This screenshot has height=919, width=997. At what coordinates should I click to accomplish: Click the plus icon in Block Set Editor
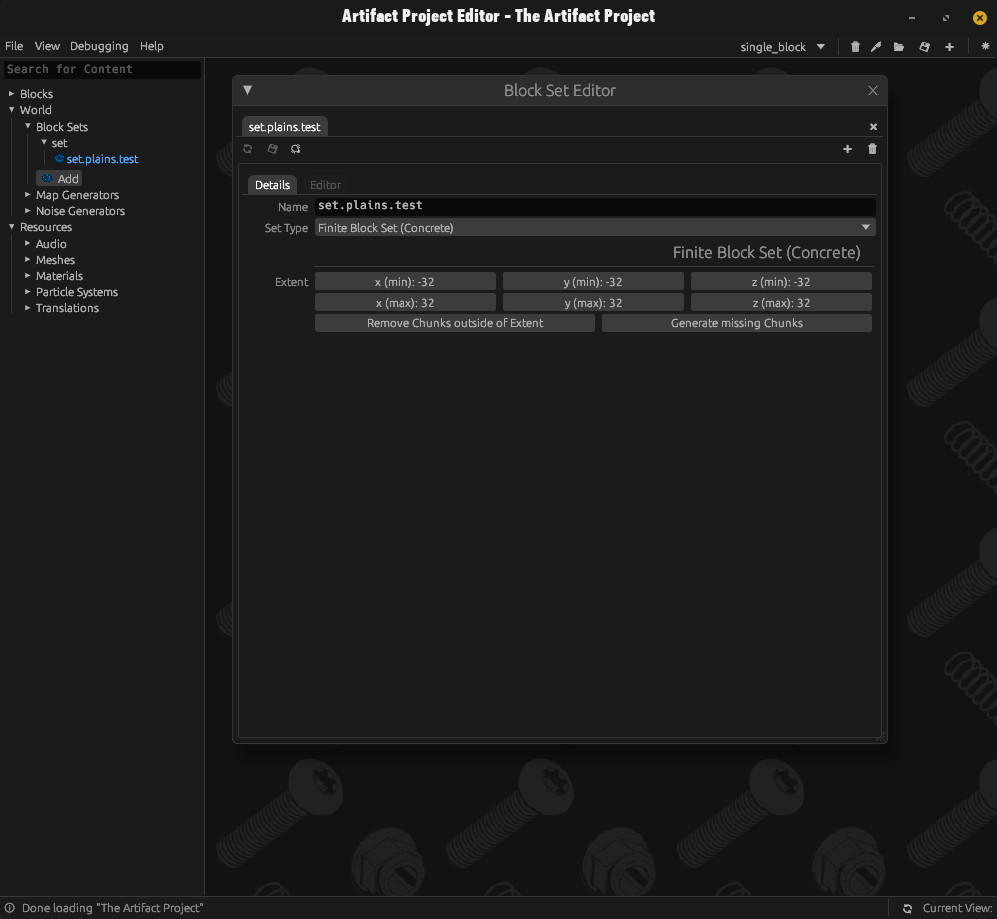coord(848,149)
